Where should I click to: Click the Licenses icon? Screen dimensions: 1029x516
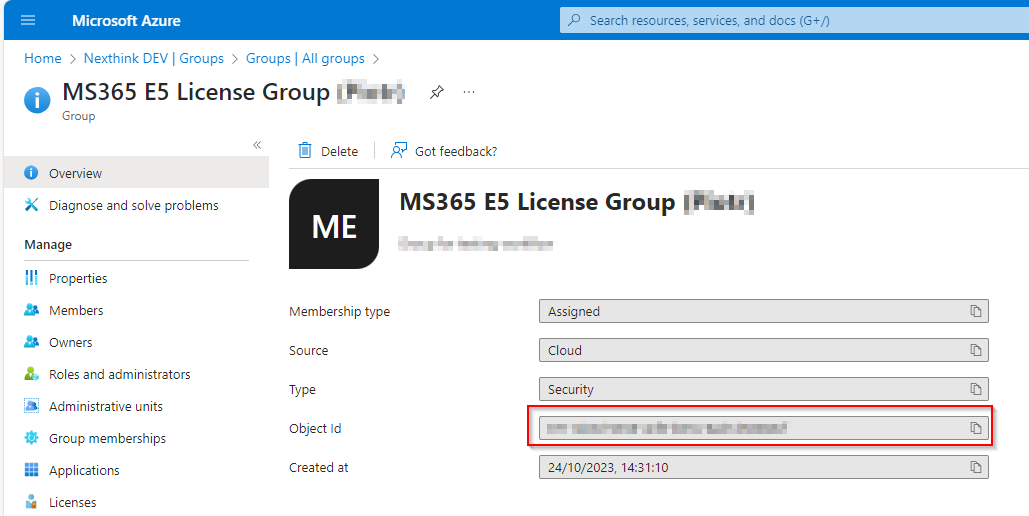click(31, 502)
